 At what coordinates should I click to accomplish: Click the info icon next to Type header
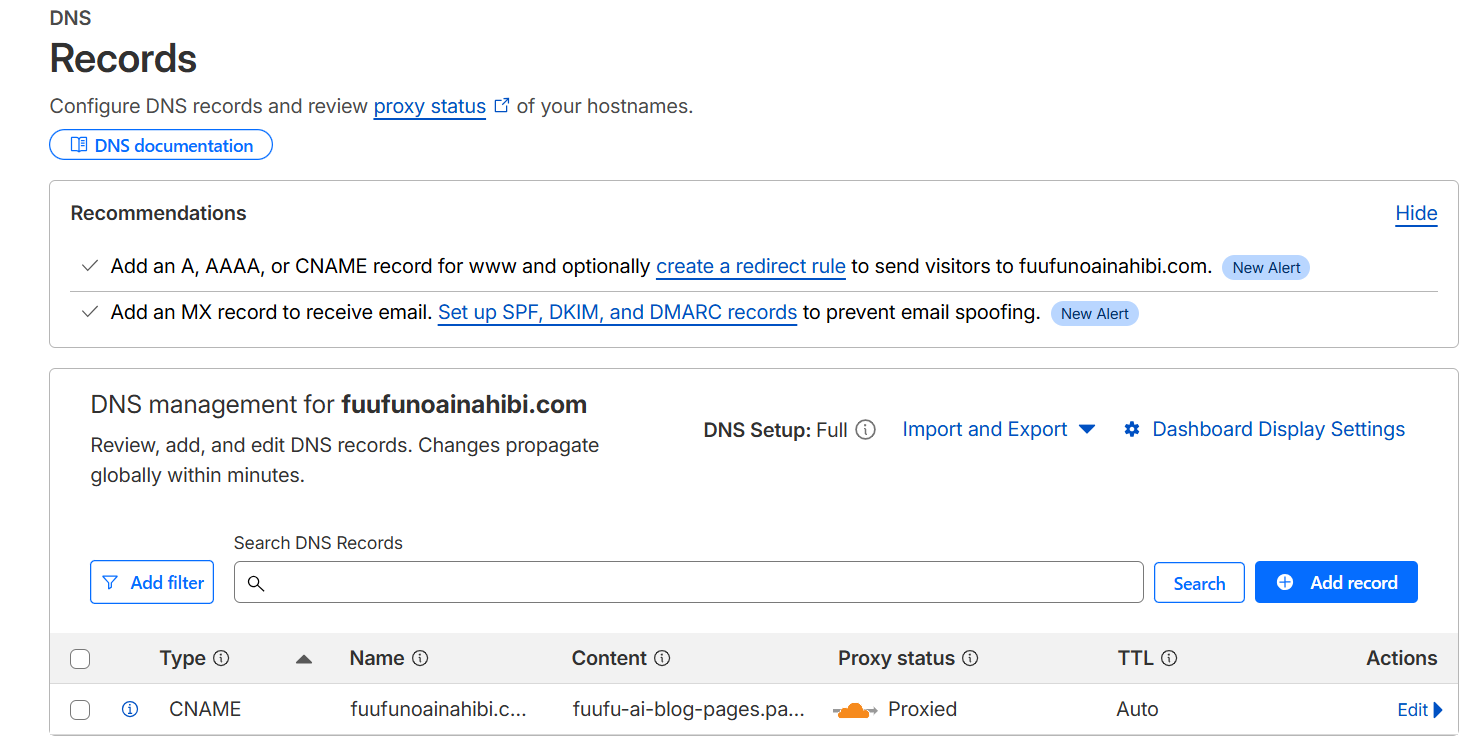point(221,659)
